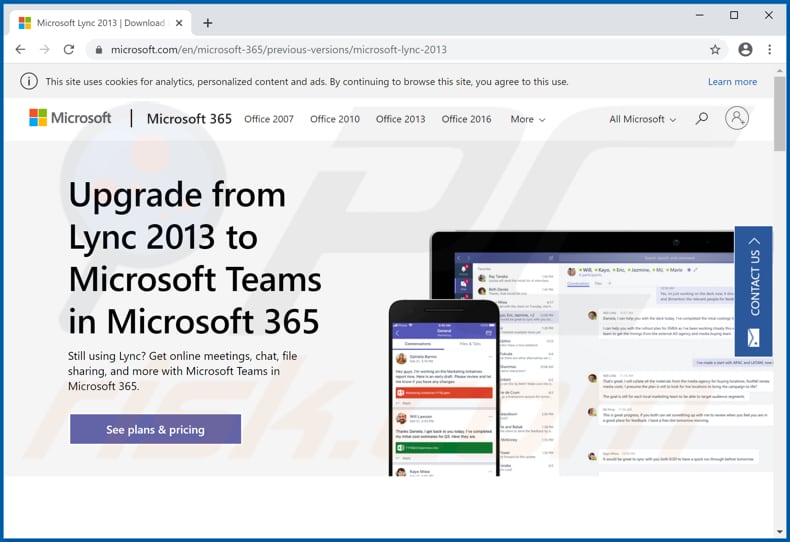
Task: Reload the current page
Action: [x=69, y=49]
